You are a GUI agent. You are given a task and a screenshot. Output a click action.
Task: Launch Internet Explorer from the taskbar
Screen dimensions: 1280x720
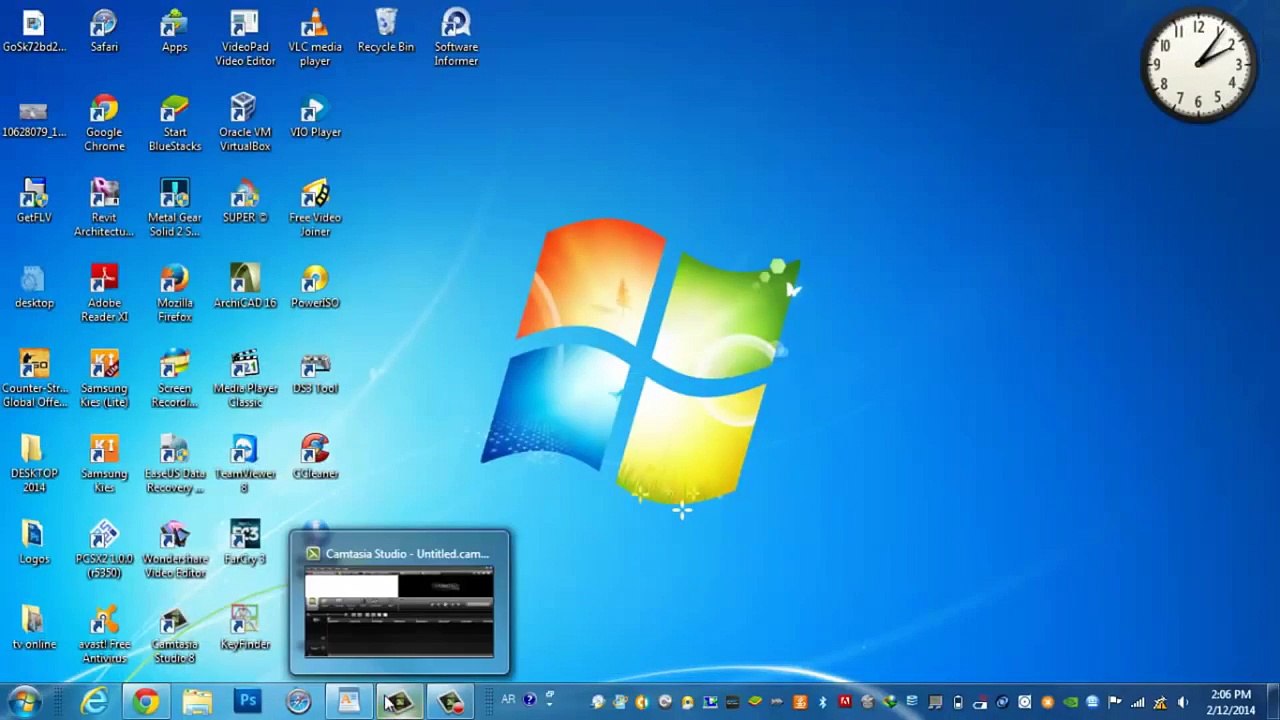coord(95,702)
